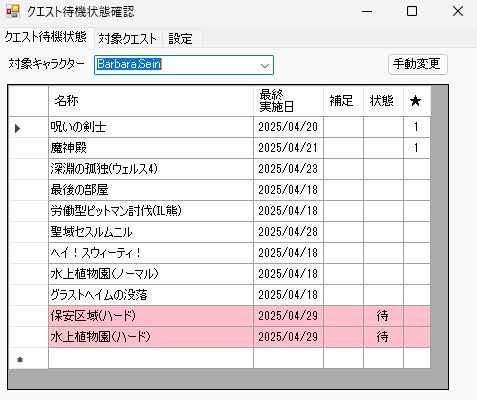Select the 魔神殿 name cell
Image resolution: width=477 pixels, height=400 pixels.
pos(151,148)
